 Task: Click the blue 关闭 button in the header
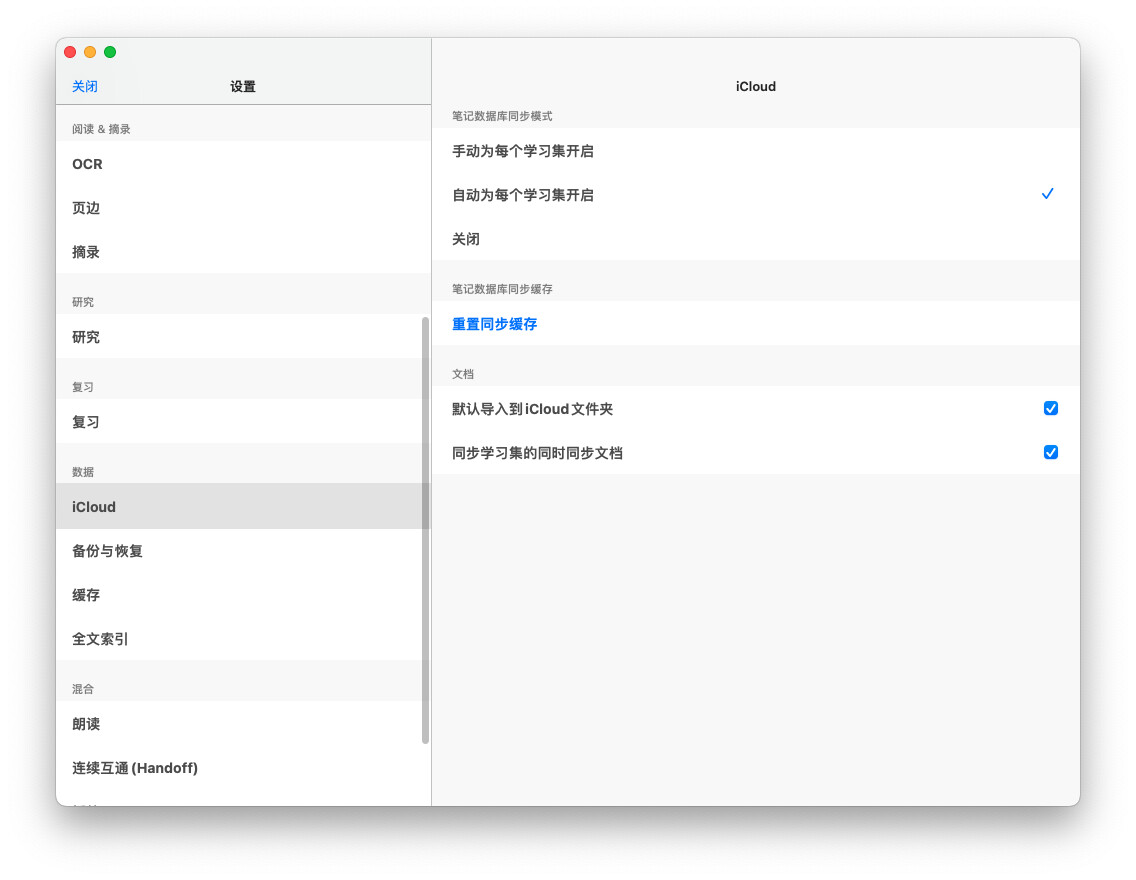85,86
